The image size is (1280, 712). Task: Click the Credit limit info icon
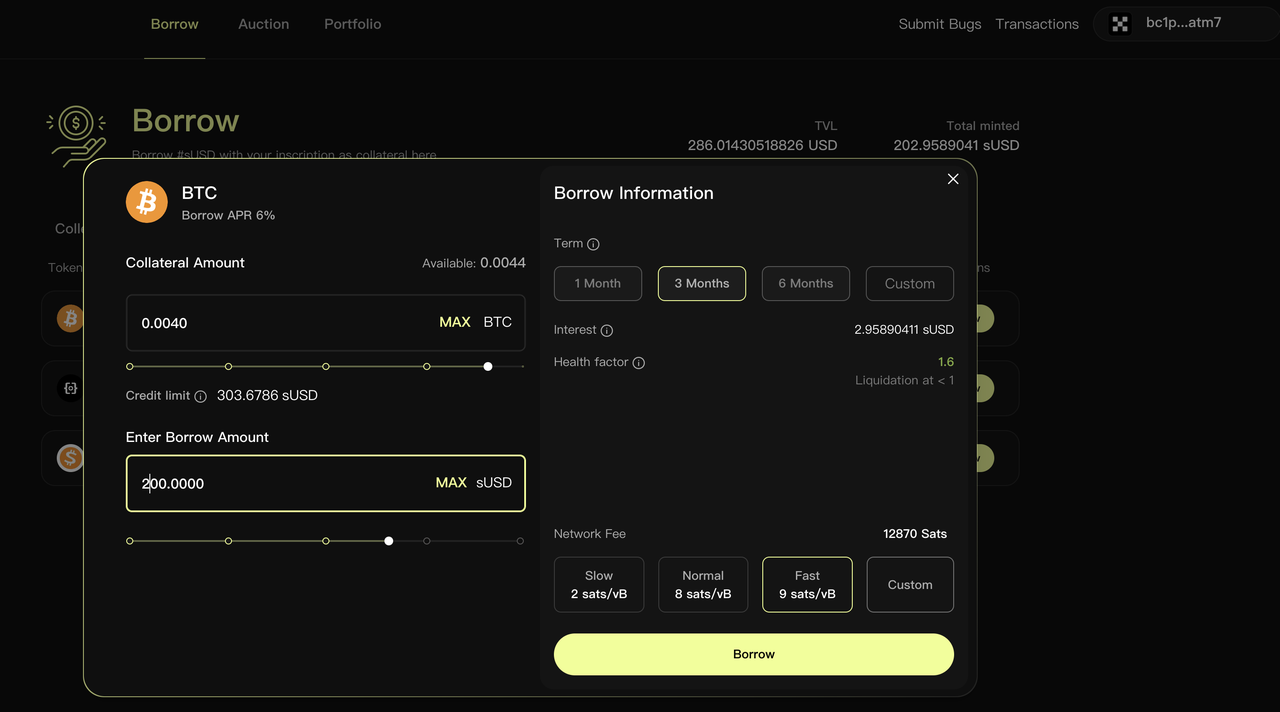tap(200, 396)
